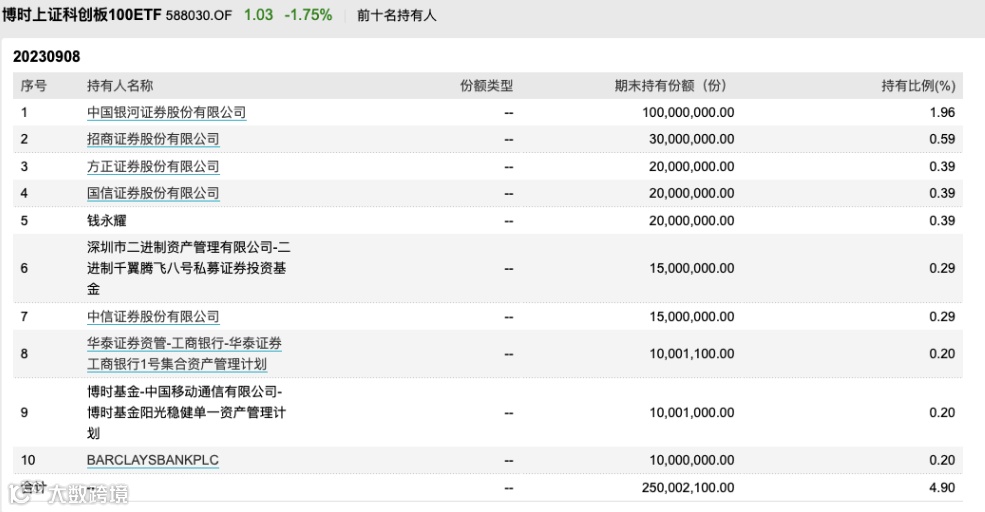Click row number 10
Viewport: 985px width, 512px height.
28,460
